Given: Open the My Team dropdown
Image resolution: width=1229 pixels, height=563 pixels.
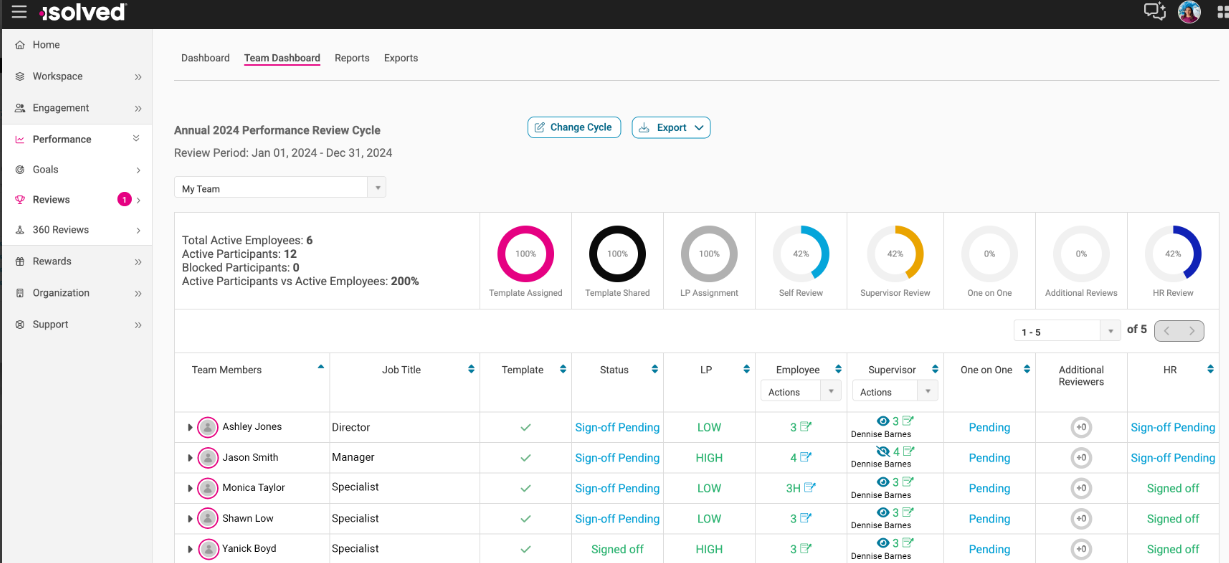Looking at the screenshot, I should pyautogui.click(x=279, y=188).
